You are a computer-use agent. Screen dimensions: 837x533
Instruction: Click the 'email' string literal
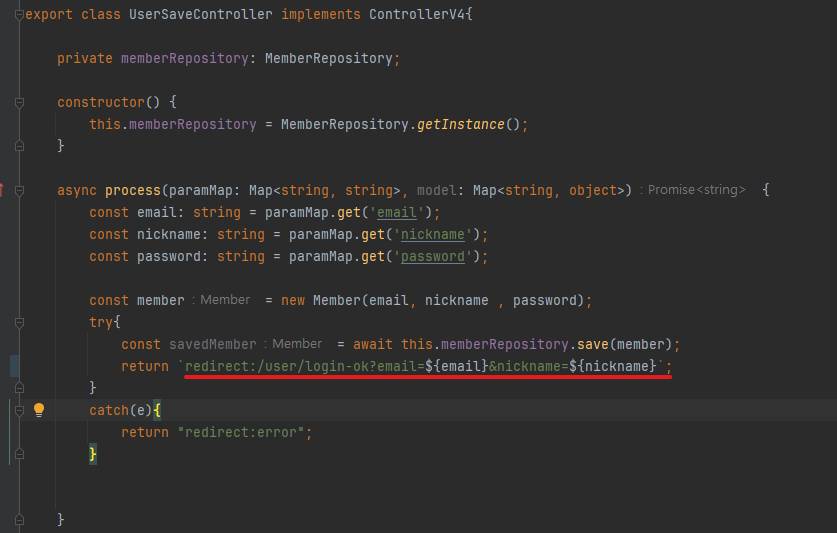click(396, 213)
